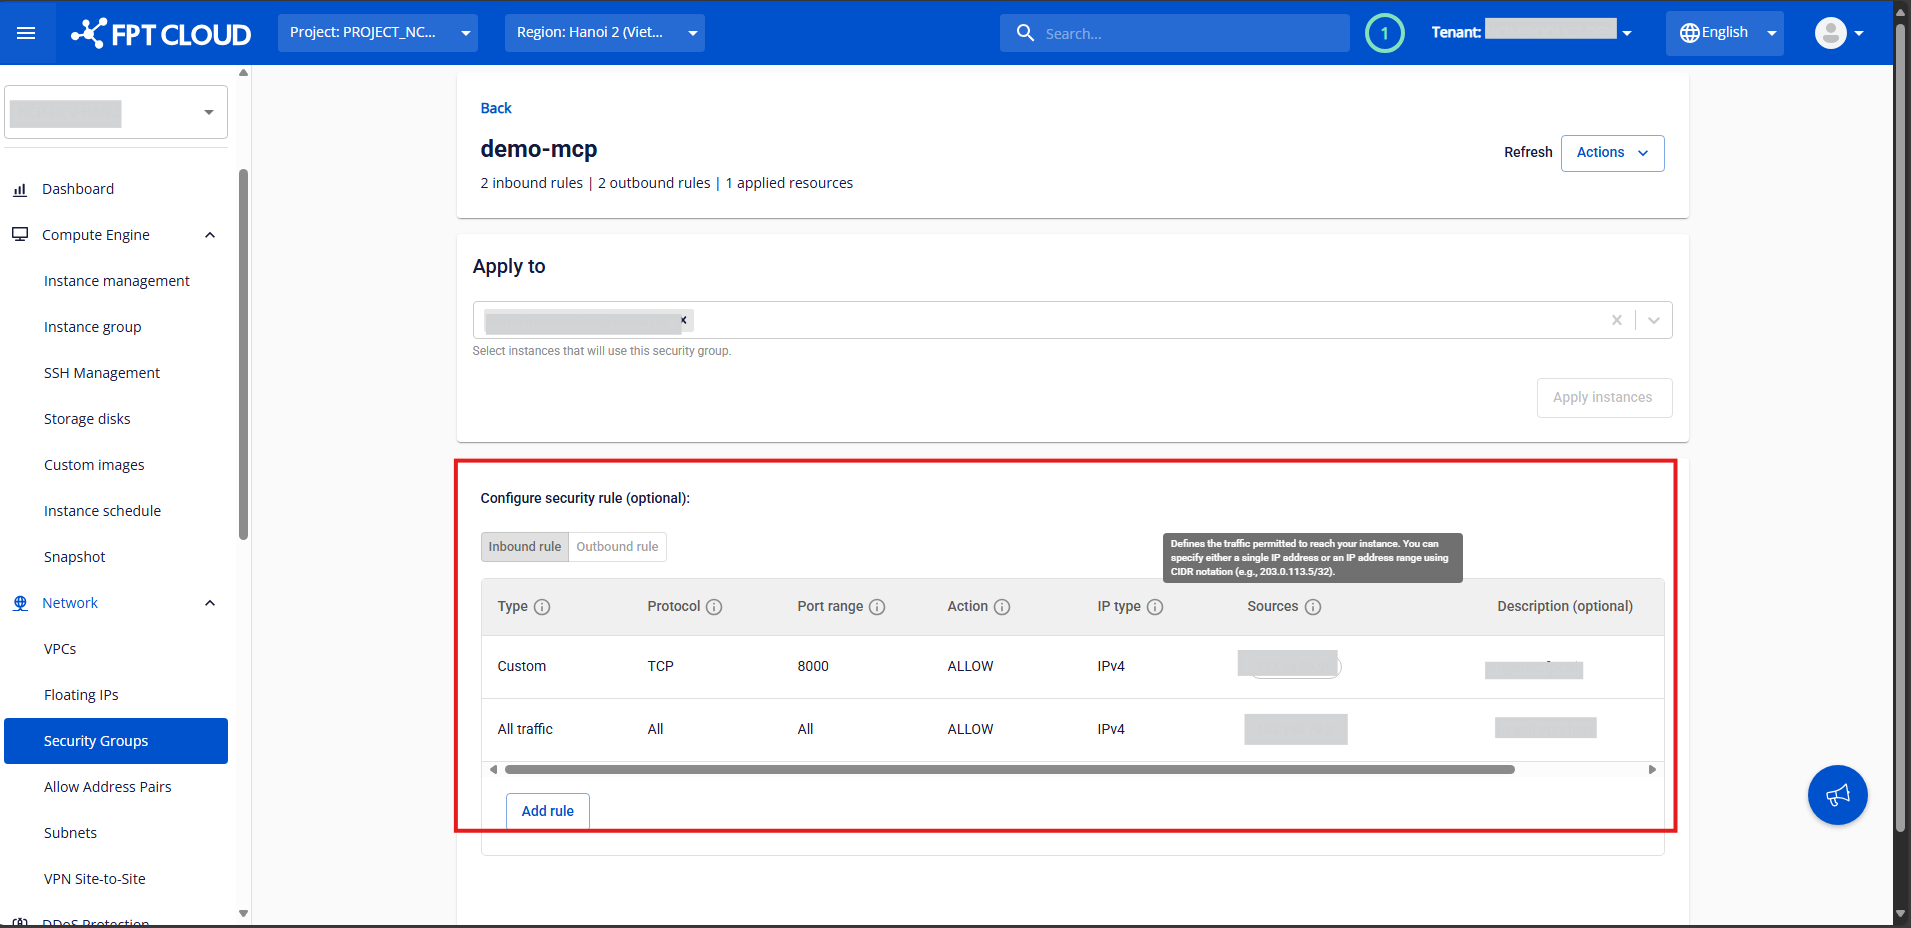The height and width of the screenshot is (928, 1911).
Task: Click the info icon next to Port range
Action: pyautogui.click(x=877, y=607)
